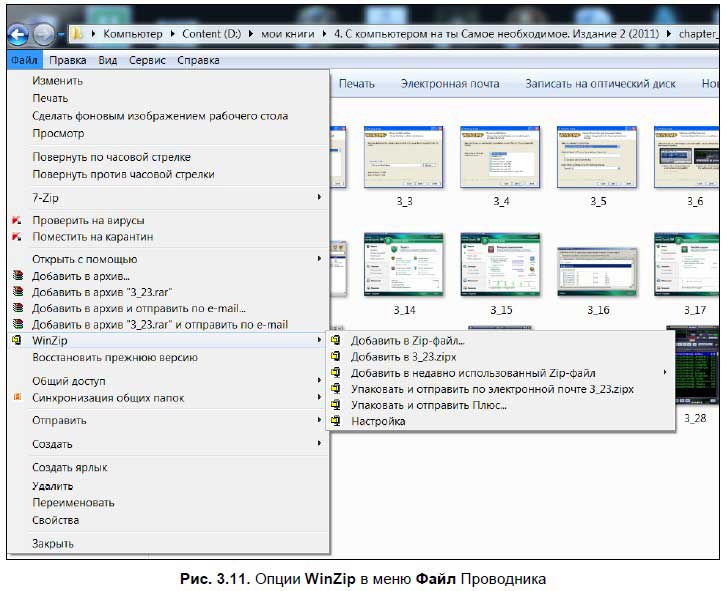Click the WinRAR icon beside Добавить в архив "3_23.rar" и отправить по e-mail

click(18, 324)
